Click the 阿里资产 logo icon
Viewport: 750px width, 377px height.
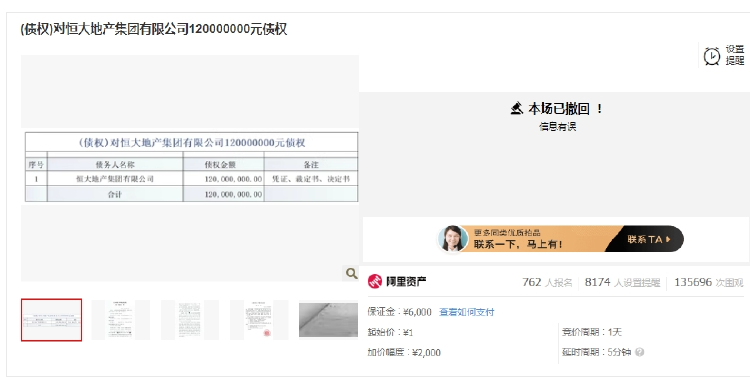tap(375, 281)
